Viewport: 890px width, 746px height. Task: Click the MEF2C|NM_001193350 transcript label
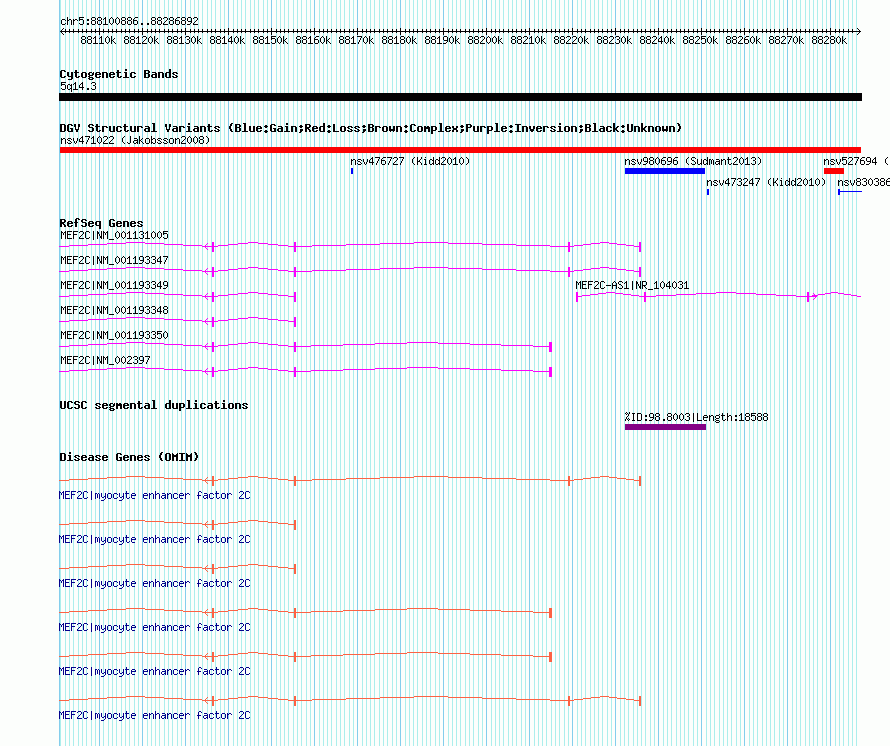tap(114, 335)
